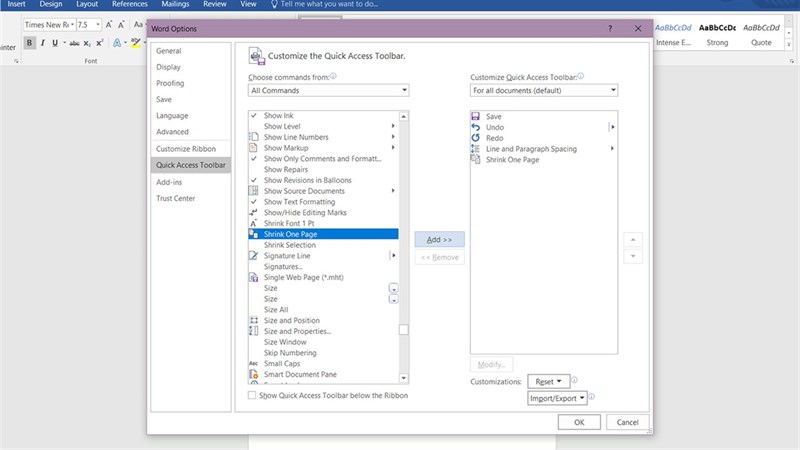Image resolution: width=800 pixels, height=450 pixels.
Task: Expand the Show Level submenu arrow
Action: pyautogui.click(x=393, y=126)
